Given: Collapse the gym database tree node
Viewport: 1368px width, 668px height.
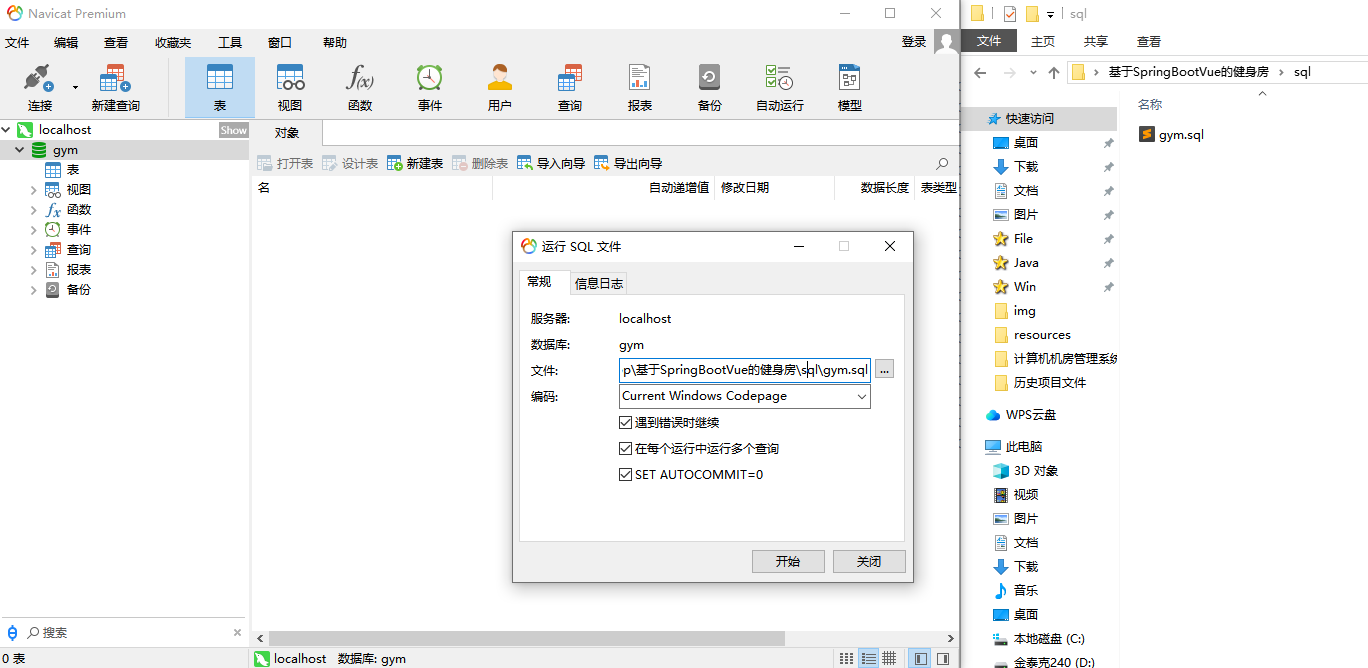Looking at the screenshot, I should tap(19, 150).
